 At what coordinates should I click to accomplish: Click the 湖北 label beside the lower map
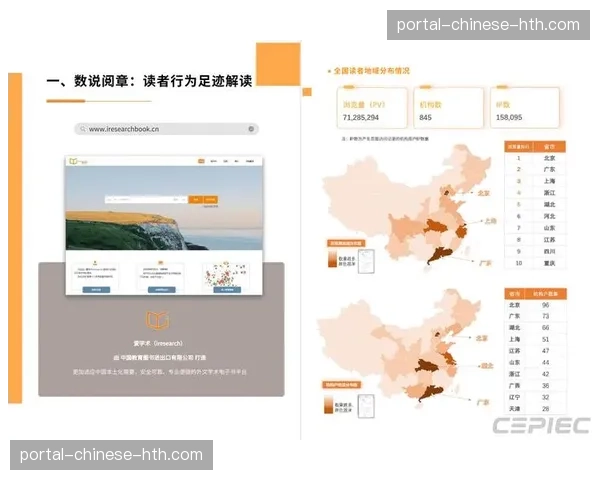[x=487, y=366]
